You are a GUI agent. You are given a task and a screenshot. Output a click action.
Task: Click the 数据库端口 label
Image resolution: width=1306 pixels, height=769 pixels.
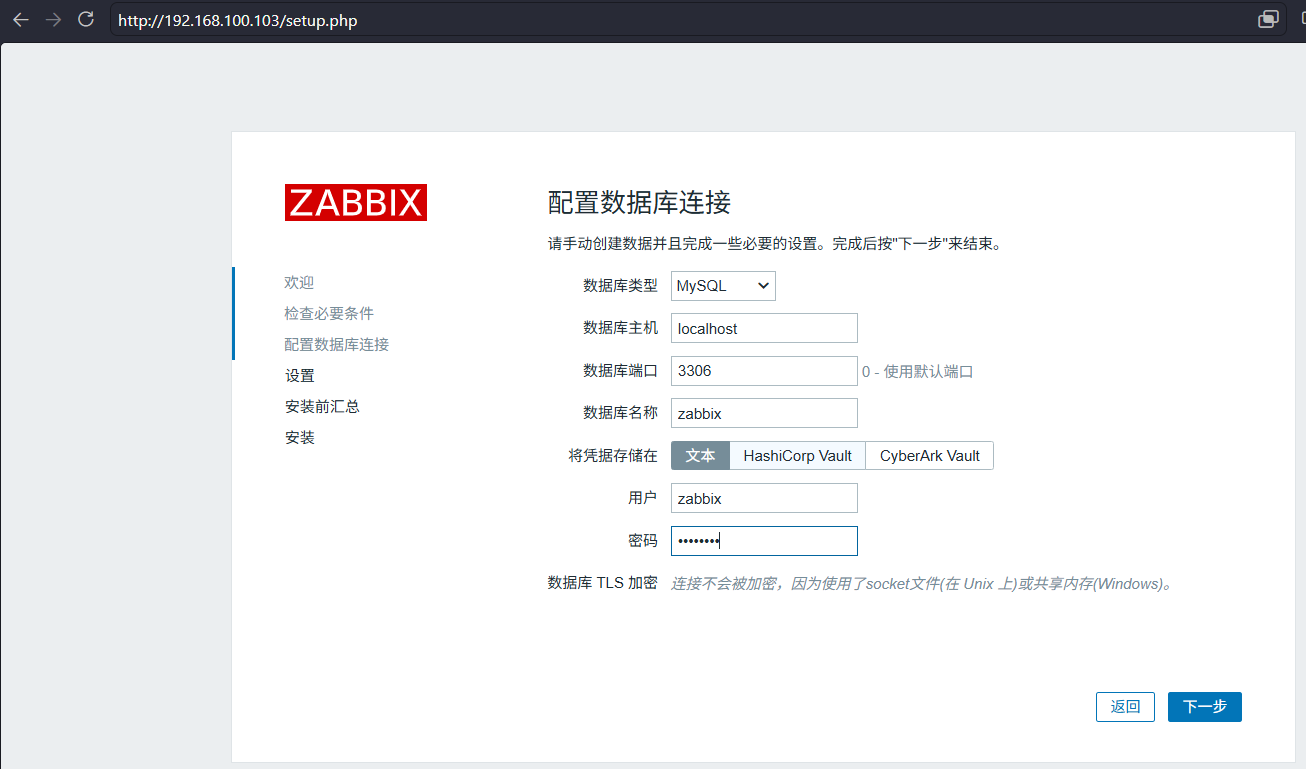click(x=620, y=371)
